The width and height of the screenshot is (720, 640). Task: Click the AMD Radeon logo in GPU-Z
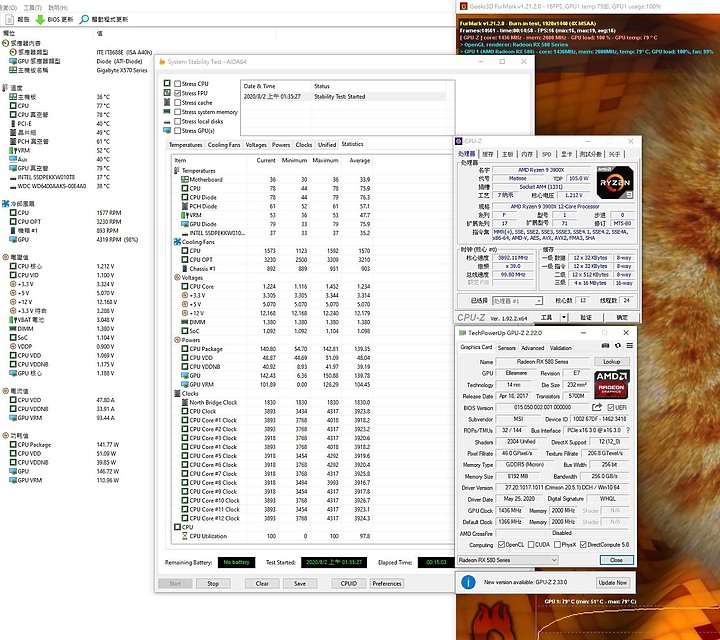pyautogui.click(x=611, y=384)
